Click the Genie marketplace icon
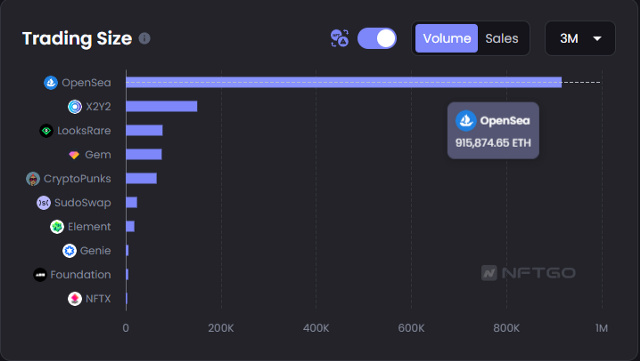This screenshot has width=640, height=361. point(69,251)
